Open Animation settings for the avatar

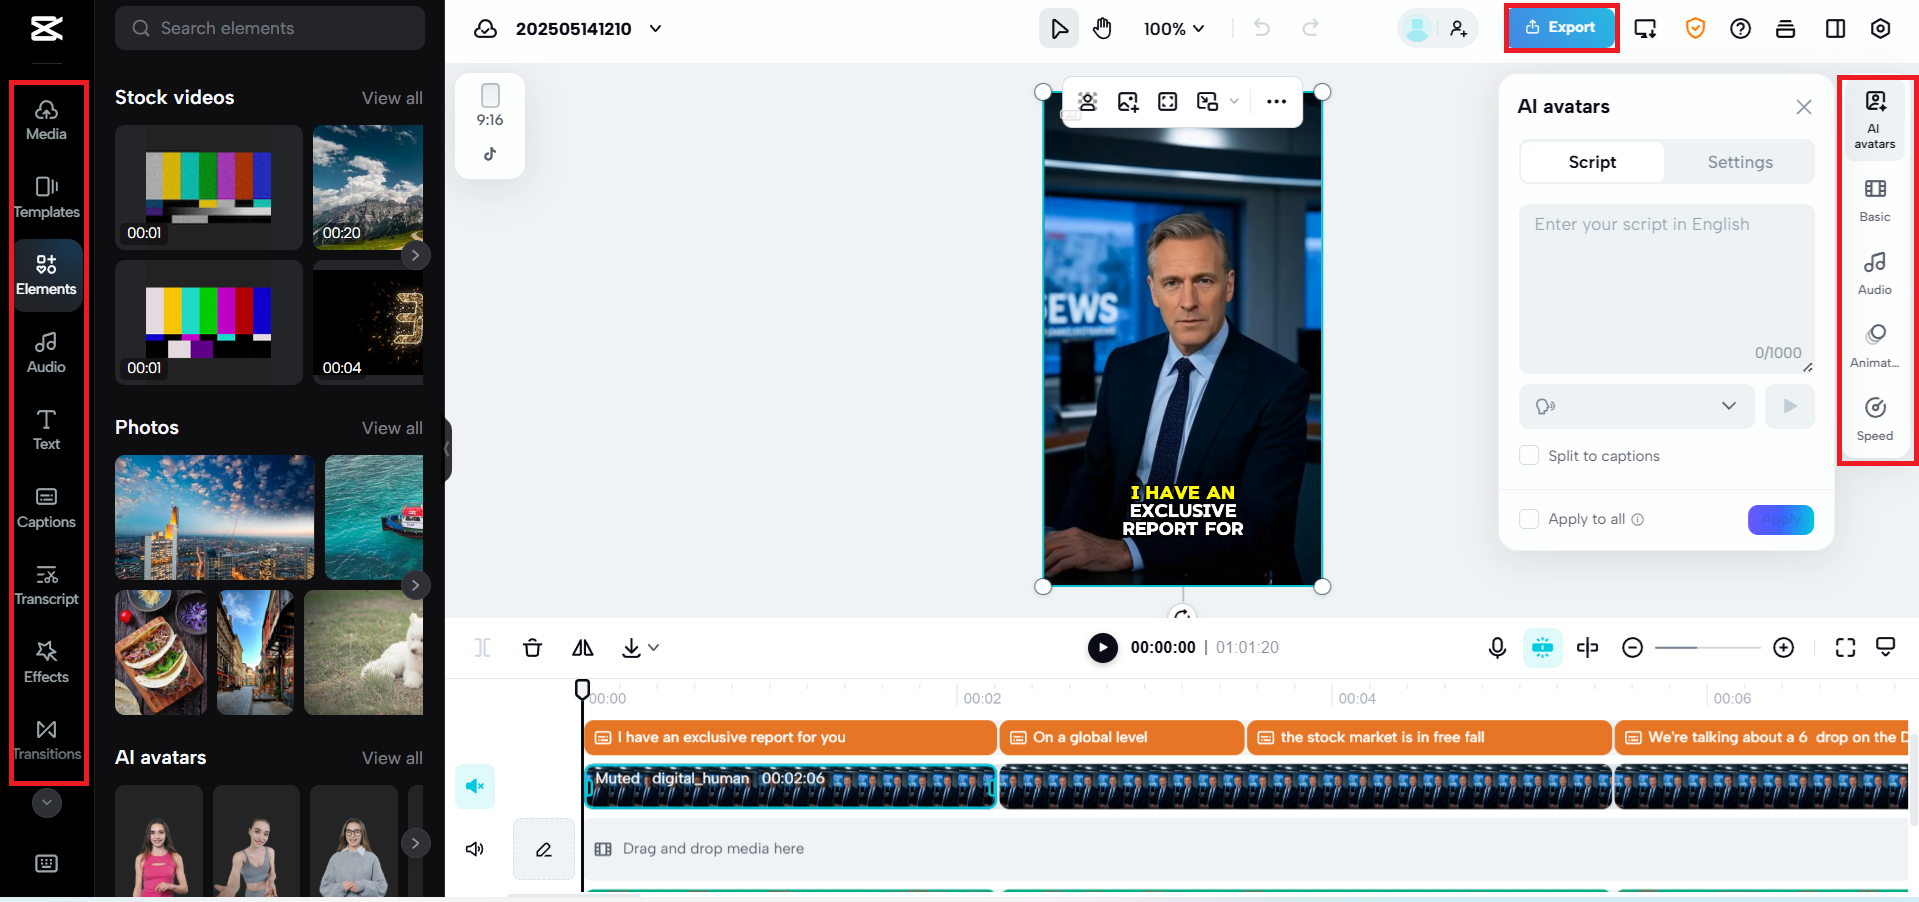1874,344
